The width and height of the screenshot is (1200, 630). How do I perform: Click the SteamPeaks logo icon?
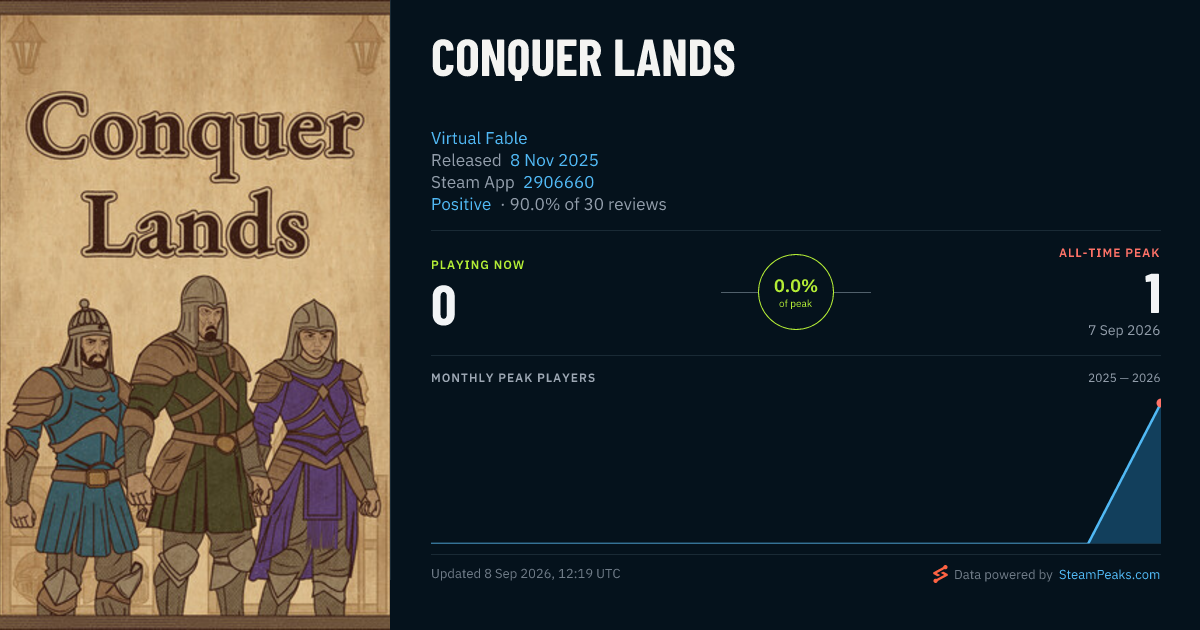[x=940, y=574]
